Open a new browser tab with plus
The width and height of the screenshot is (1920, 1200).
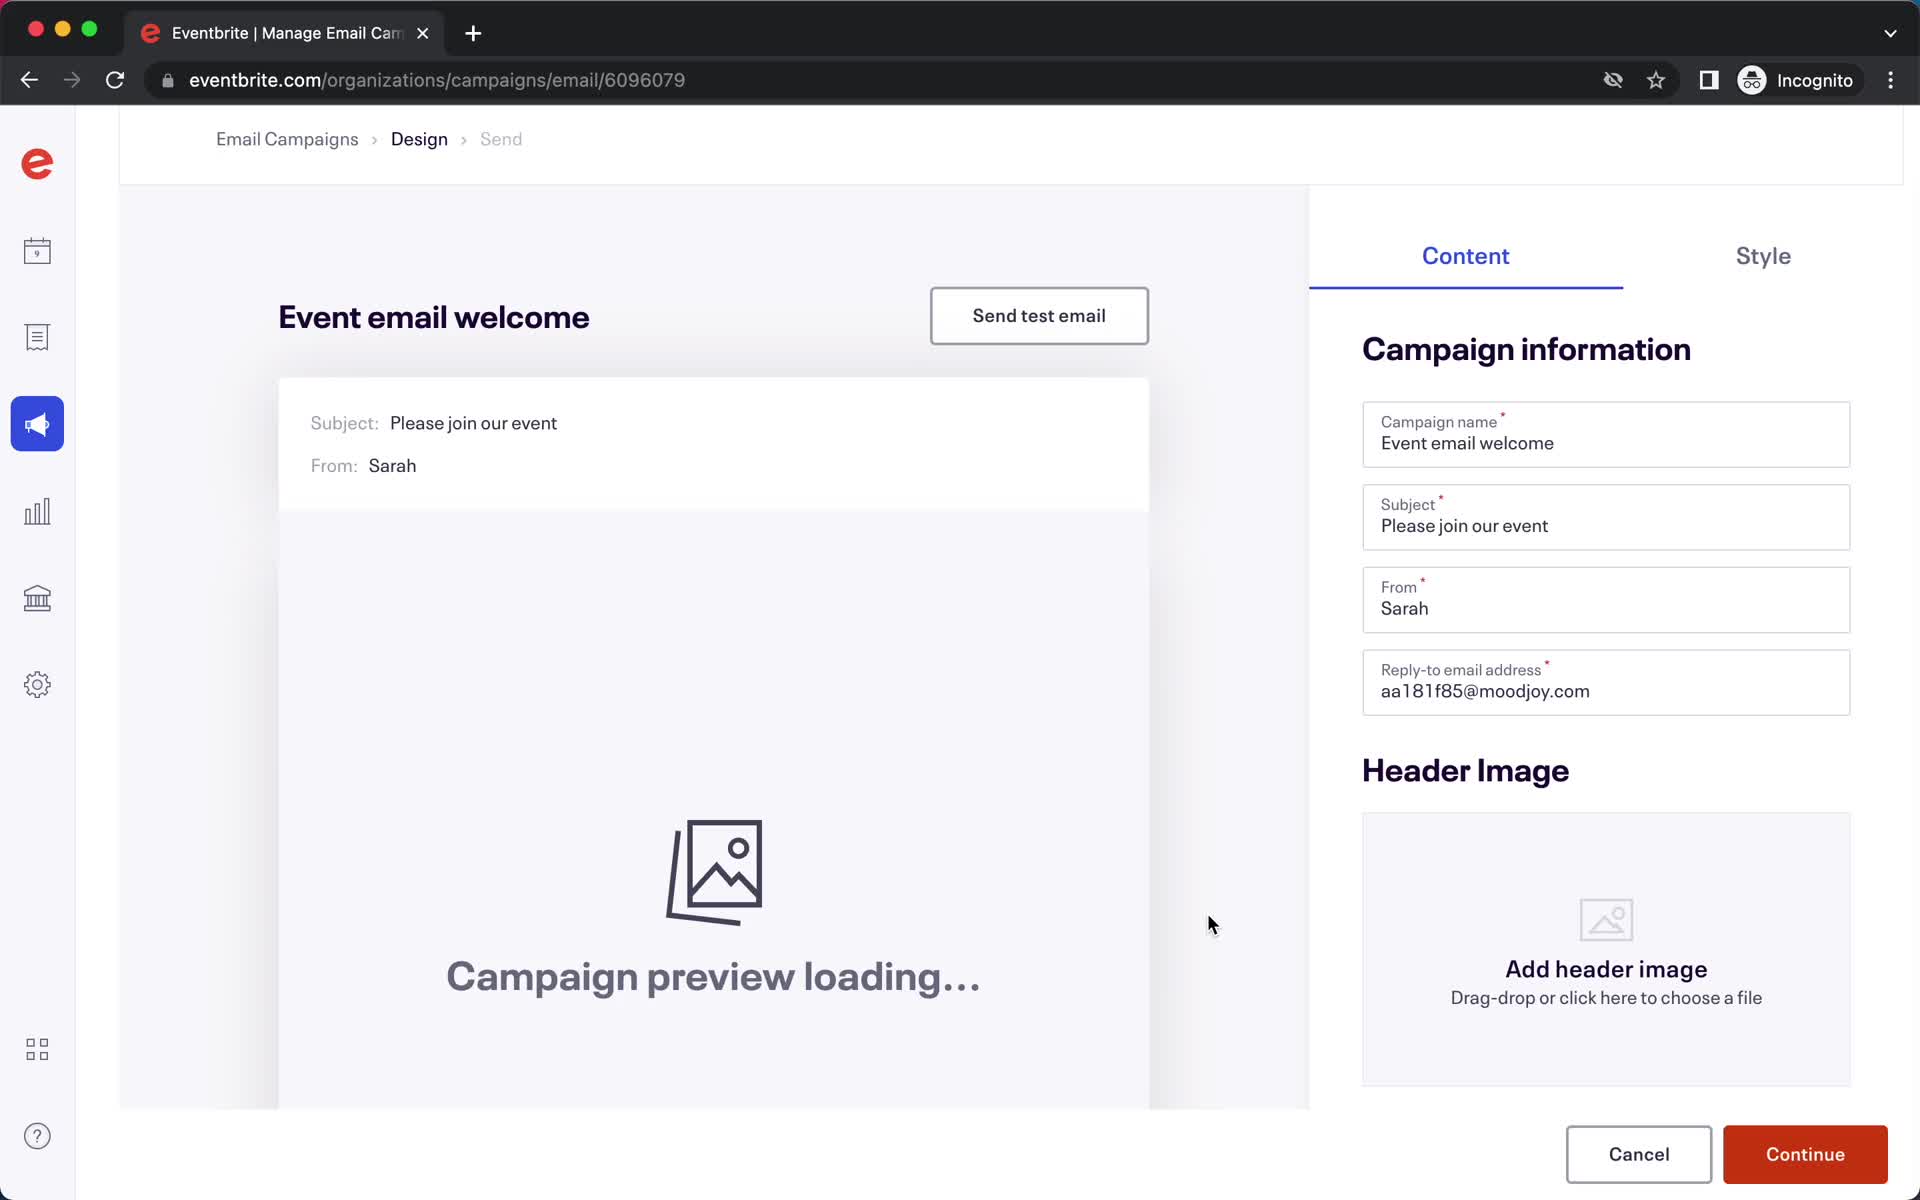pyautogui.click(x=473, y=33)
